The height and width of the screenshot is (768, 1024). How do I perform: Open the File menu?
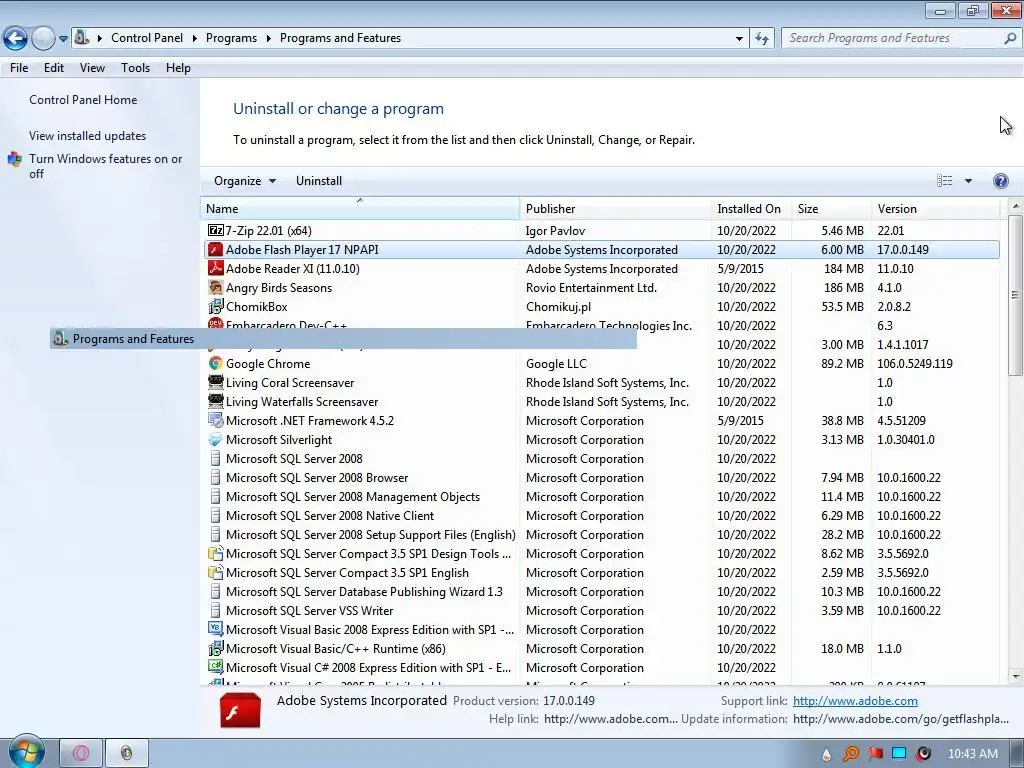click(x=19, y=68)
